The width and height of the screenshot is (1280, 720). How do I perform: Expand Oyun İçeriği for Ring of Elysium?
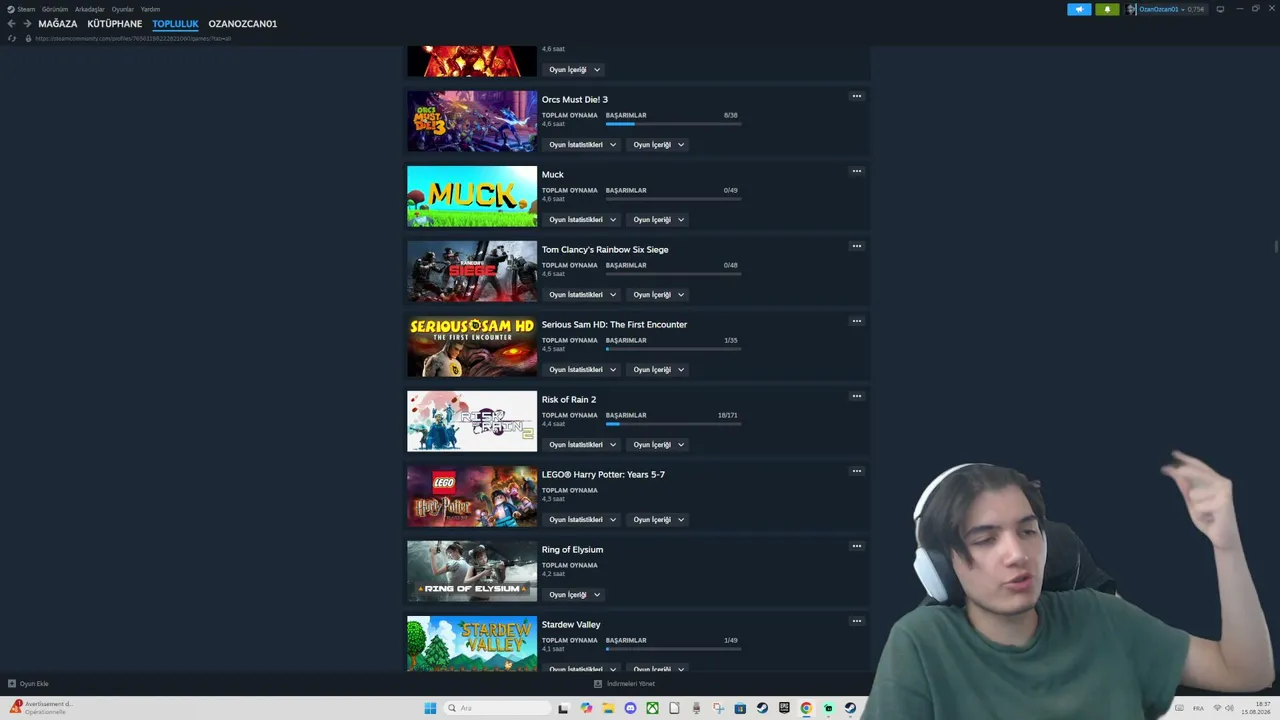[574, 595]
